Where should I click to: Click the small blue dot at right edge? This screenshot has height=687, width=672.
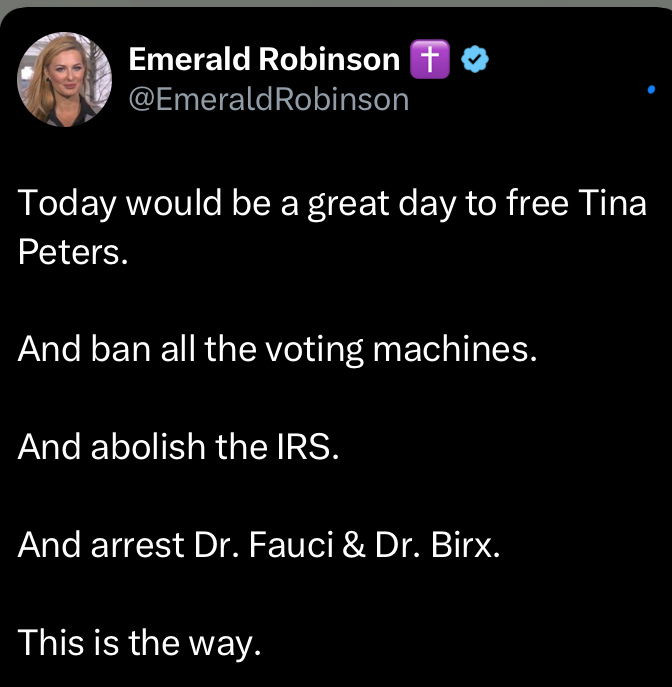[651, 90]
